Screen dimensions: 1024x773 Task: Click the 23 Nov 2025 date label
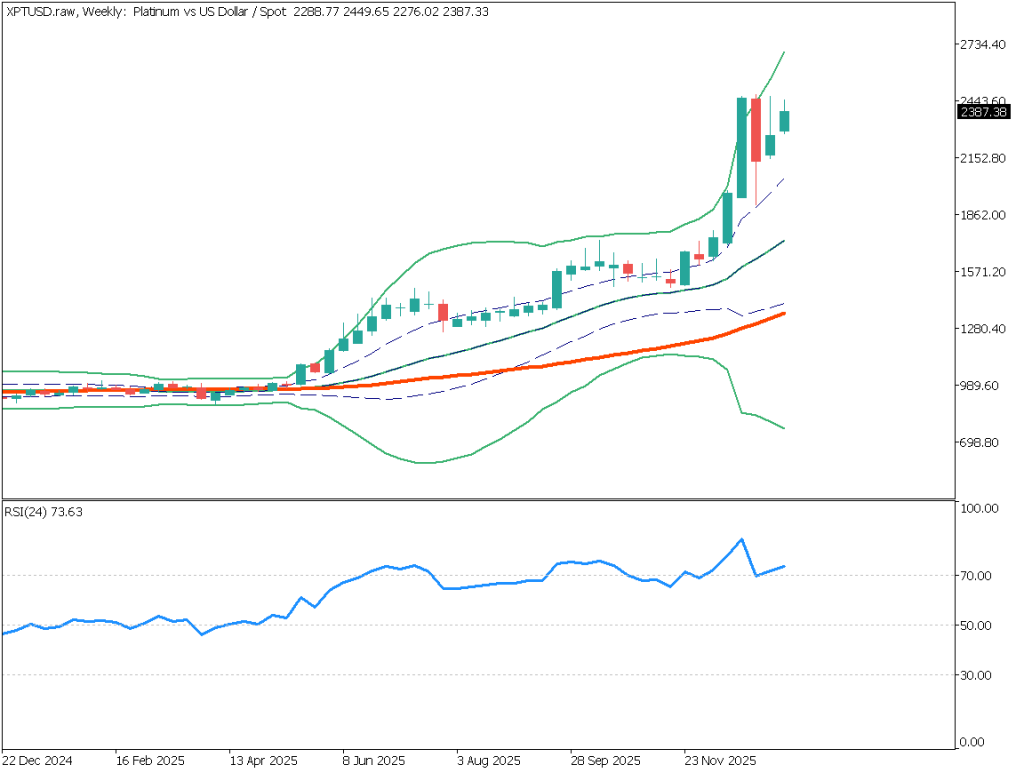pos(720,760)
